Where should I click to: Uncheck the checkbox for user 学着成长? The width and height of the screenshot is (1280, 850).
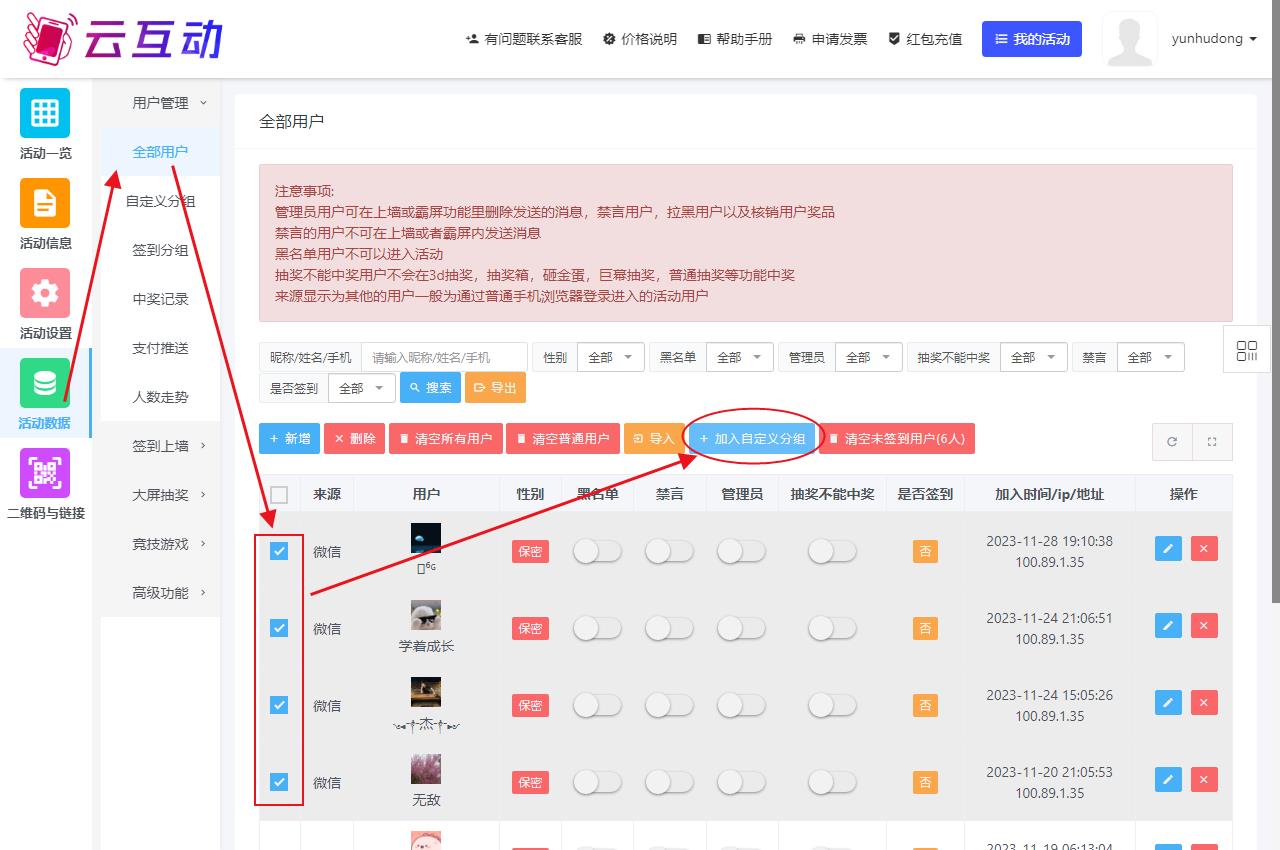tap(279, 628)
